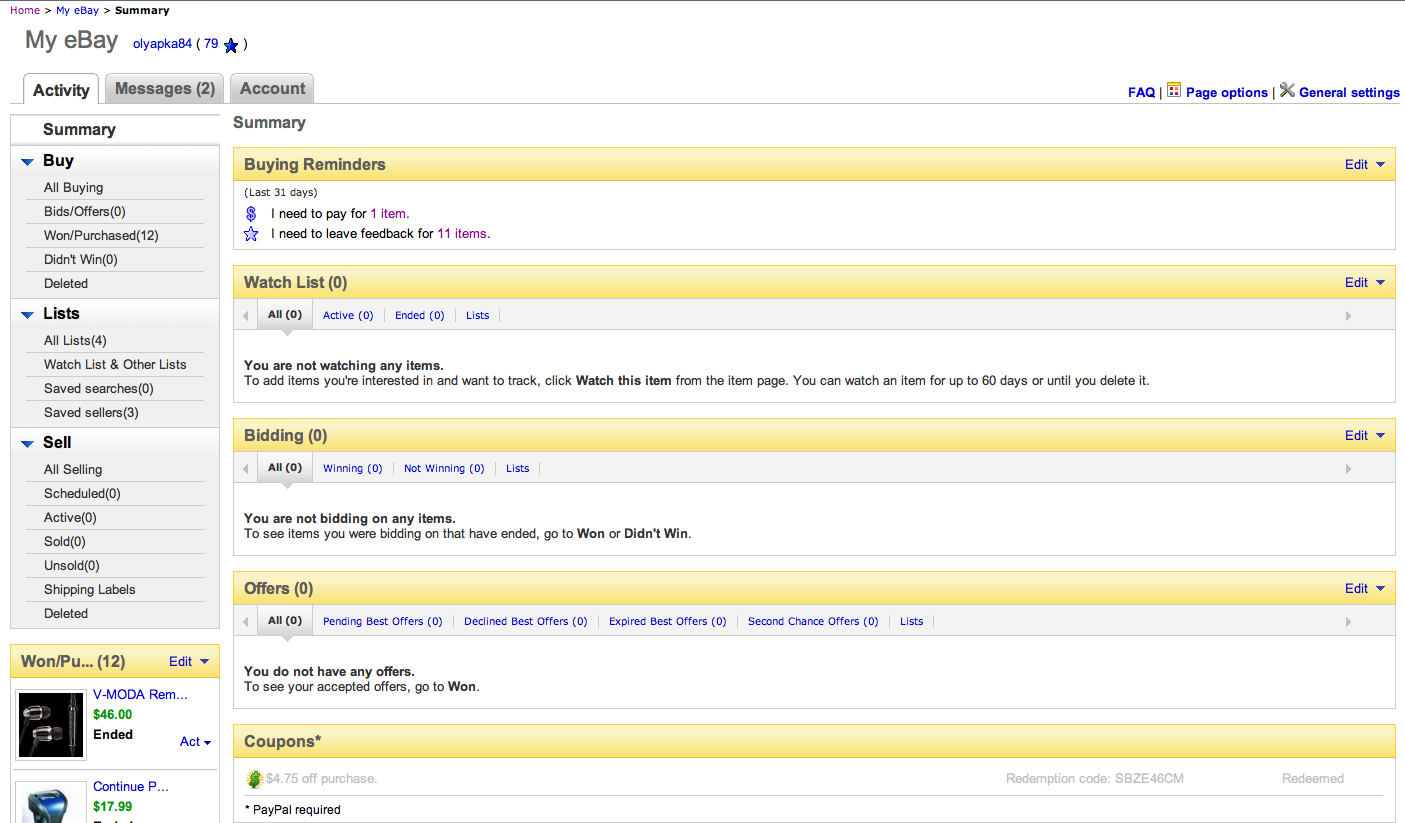The width and height of the screenshot is (1405, 823).
Task: Click the coupon burst icon beside $4.75 off
Action: (x=255, y=779)
